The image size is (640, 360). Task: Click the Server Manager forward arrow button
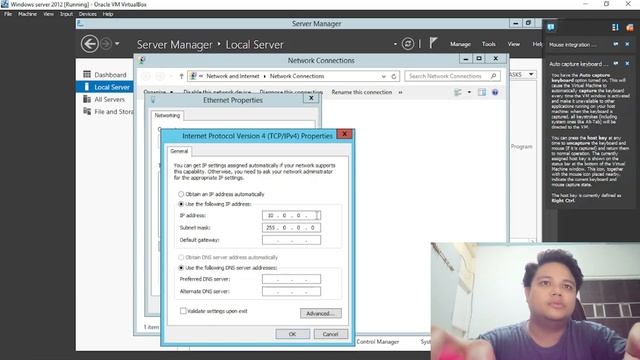coord(106,44)
